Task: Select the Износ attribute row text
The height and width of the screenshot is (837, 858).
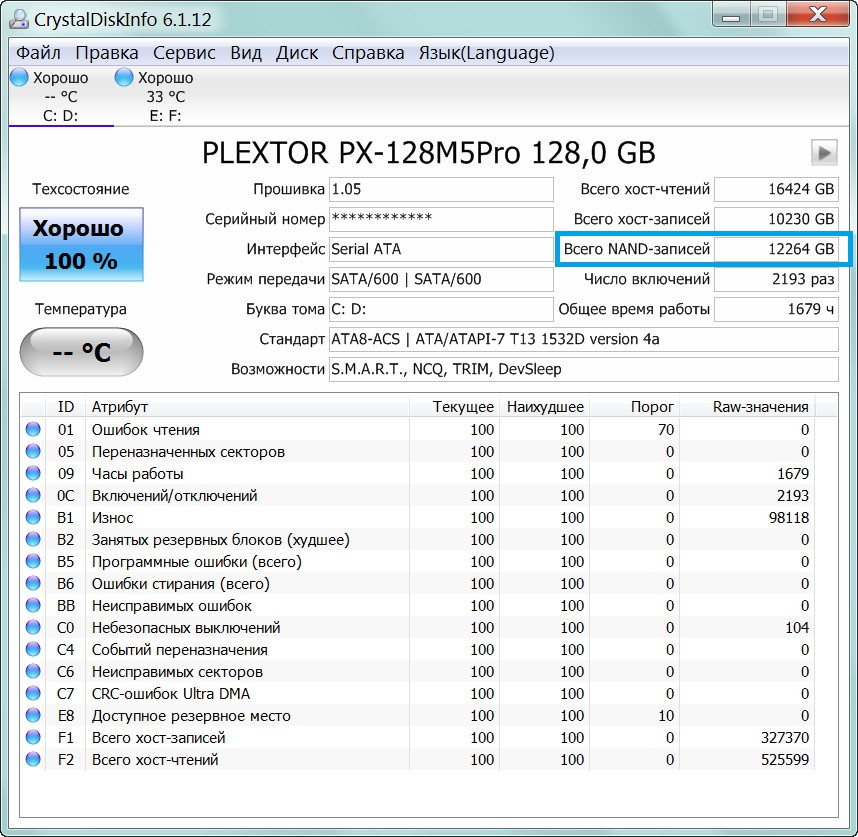Action: [x=112, y=518]
